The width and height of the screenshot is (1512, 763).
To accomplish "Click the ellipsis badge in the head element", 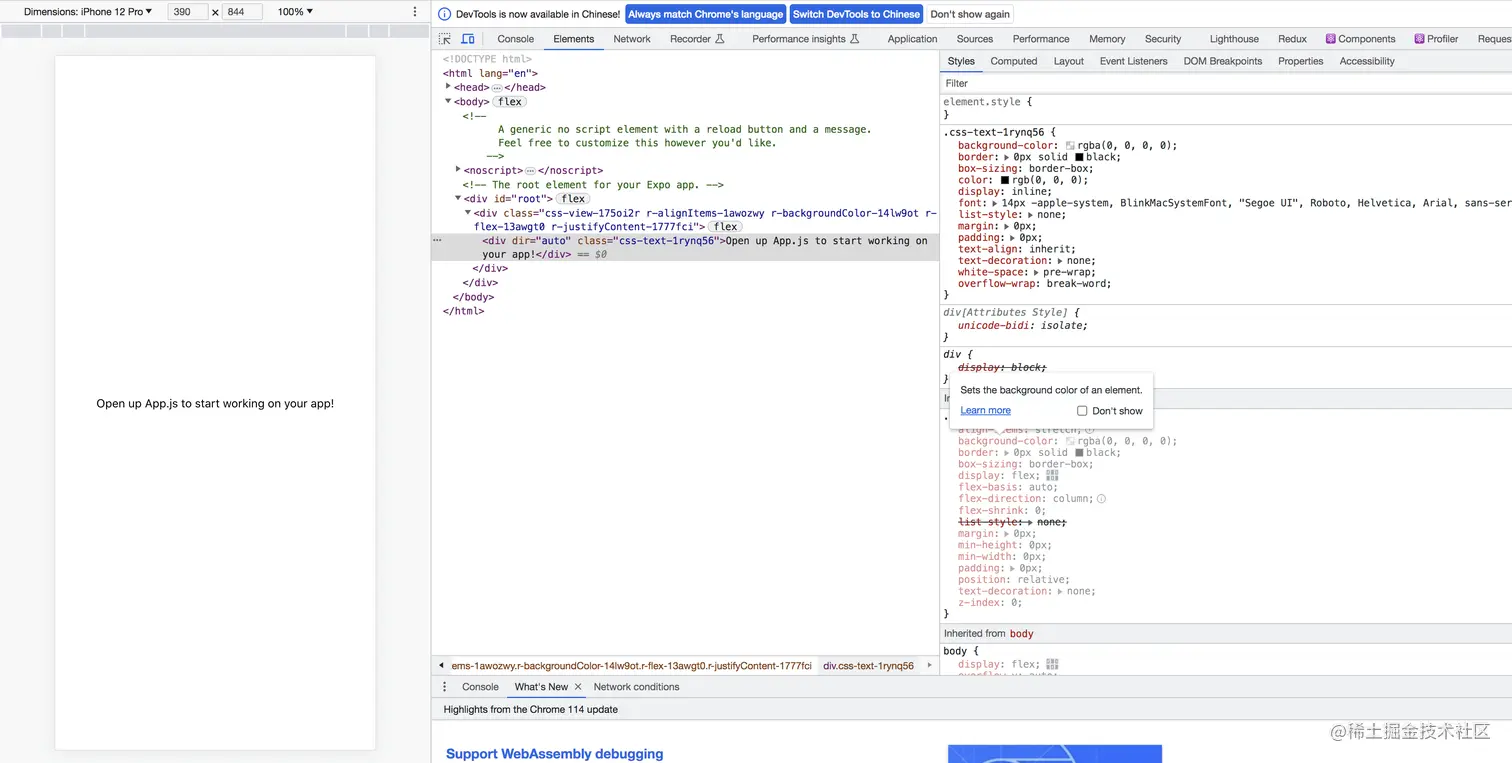I will pyautogui.click(x=497, y=88).
